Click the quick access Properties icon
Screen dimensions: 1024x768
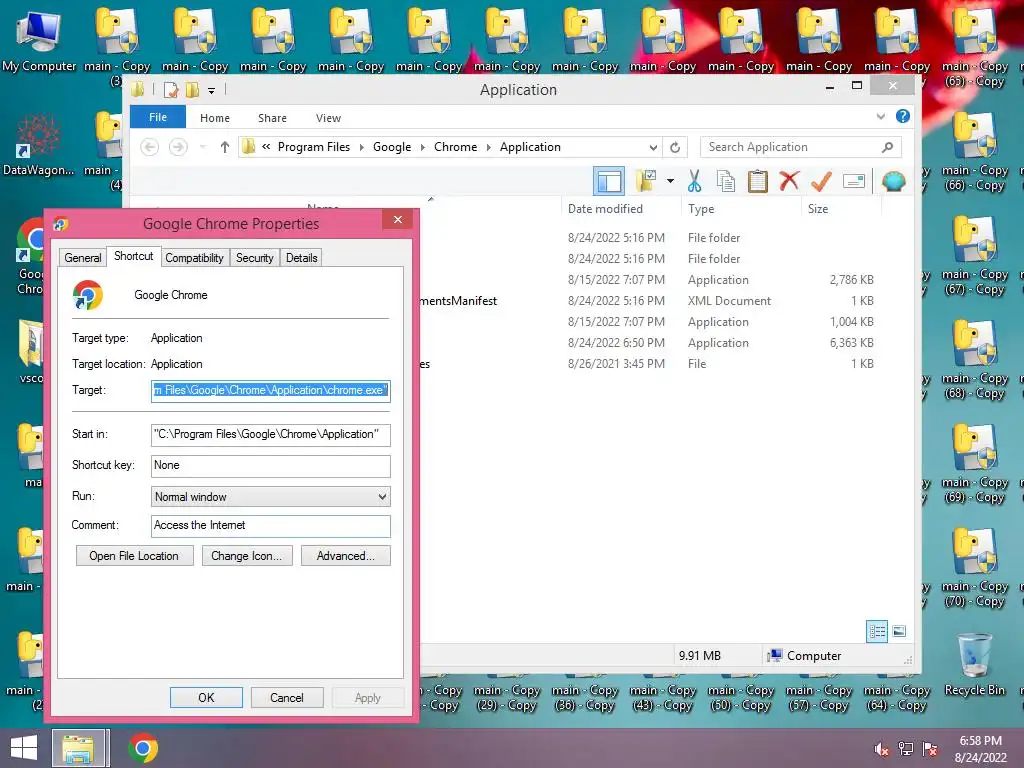pyautogui.click(x=172, y=89)
